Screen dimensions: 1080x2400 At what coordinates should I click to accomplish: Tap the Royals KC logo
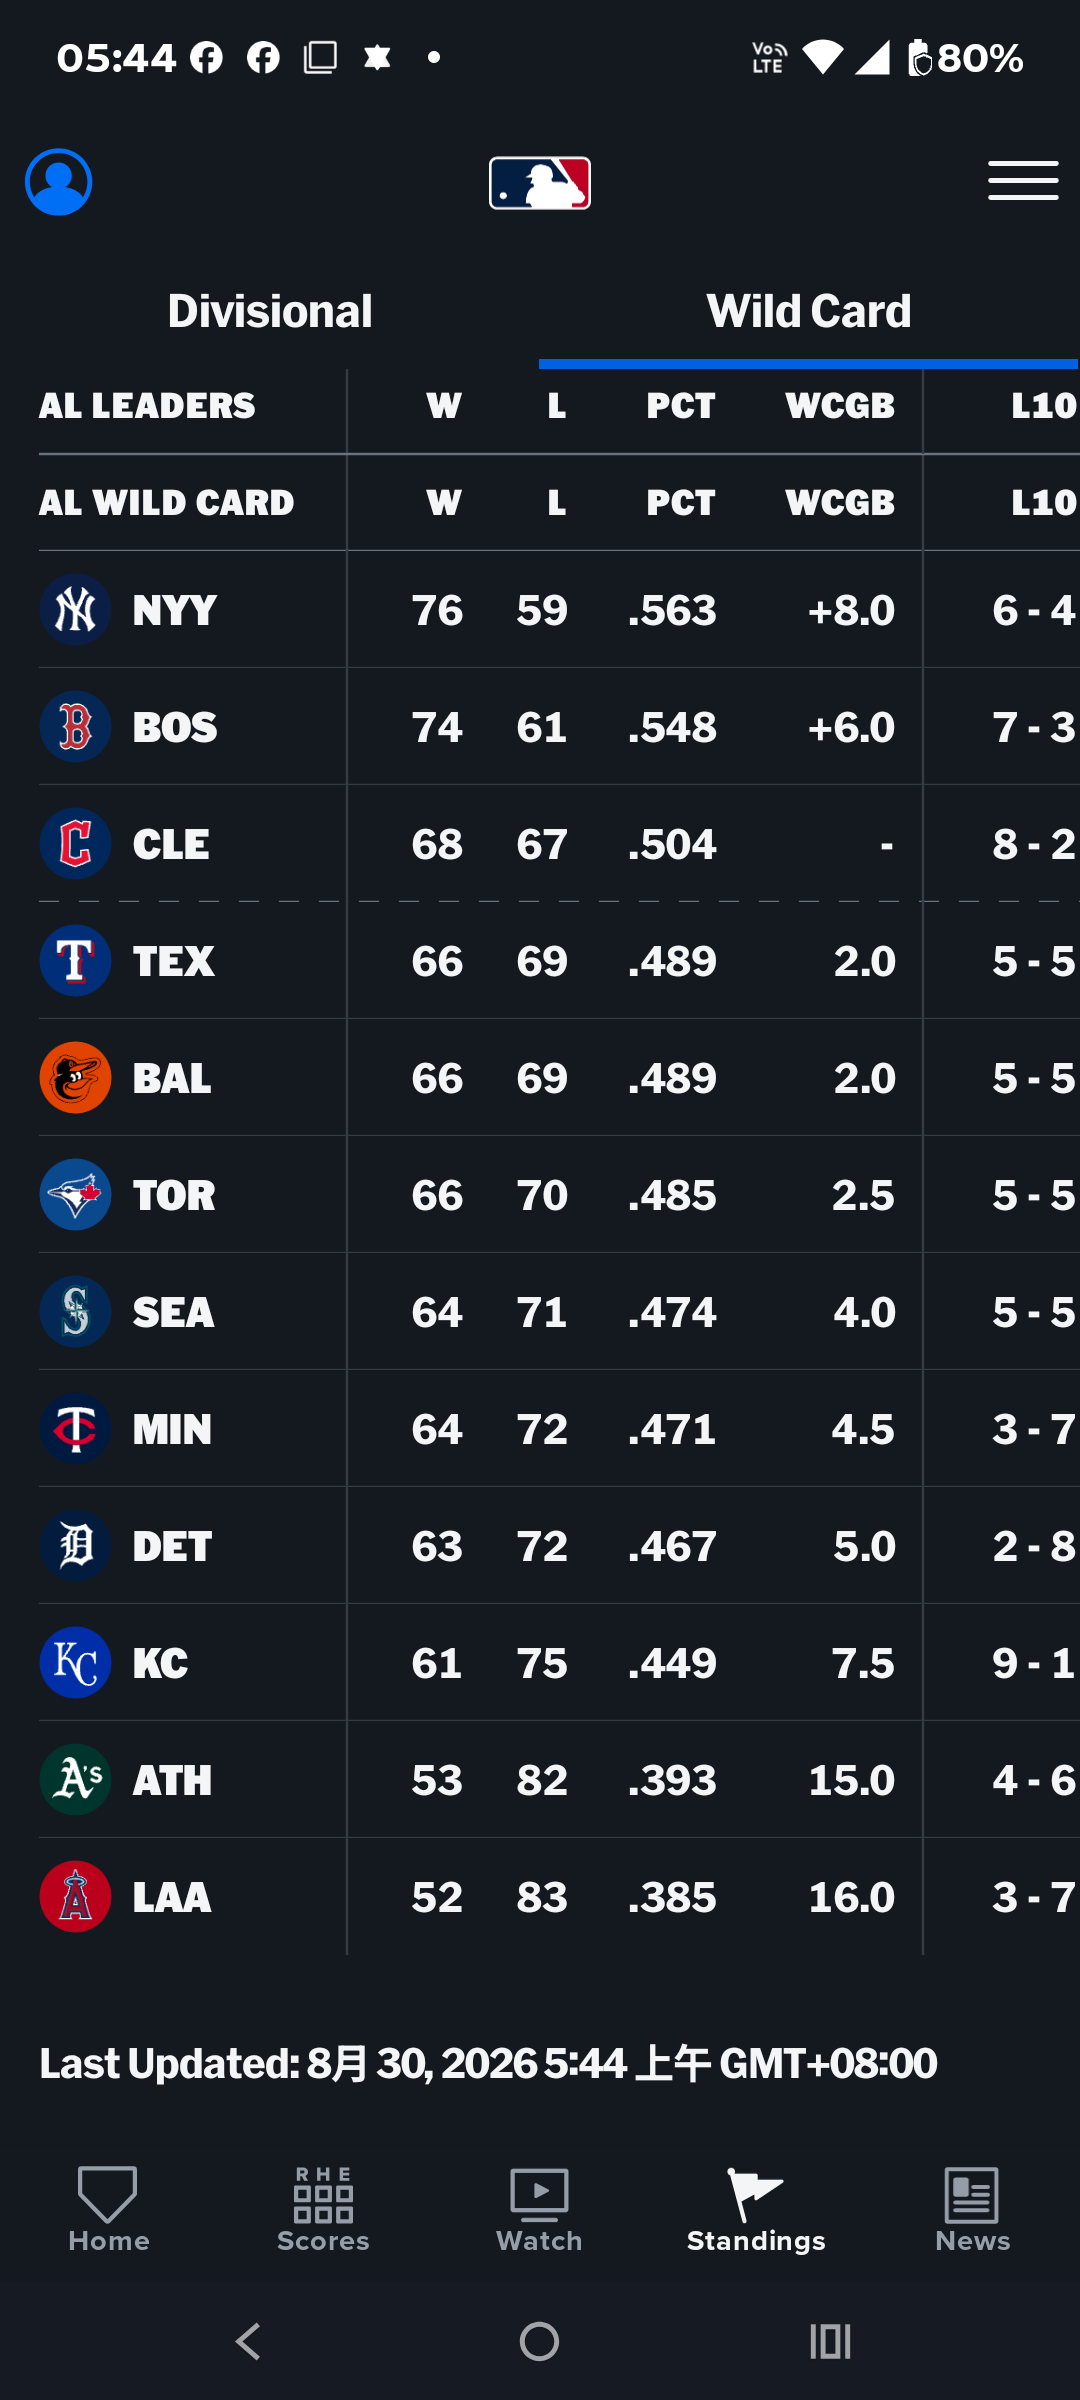75,1663
